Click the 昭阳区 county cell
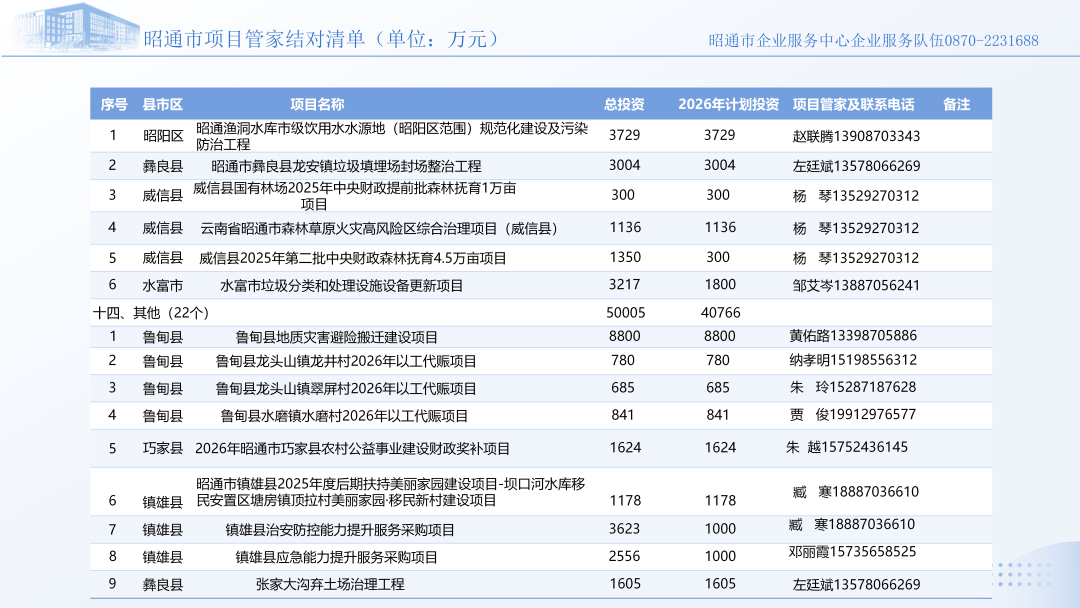Screen dimensions: 1080x608 click(163, 136)
